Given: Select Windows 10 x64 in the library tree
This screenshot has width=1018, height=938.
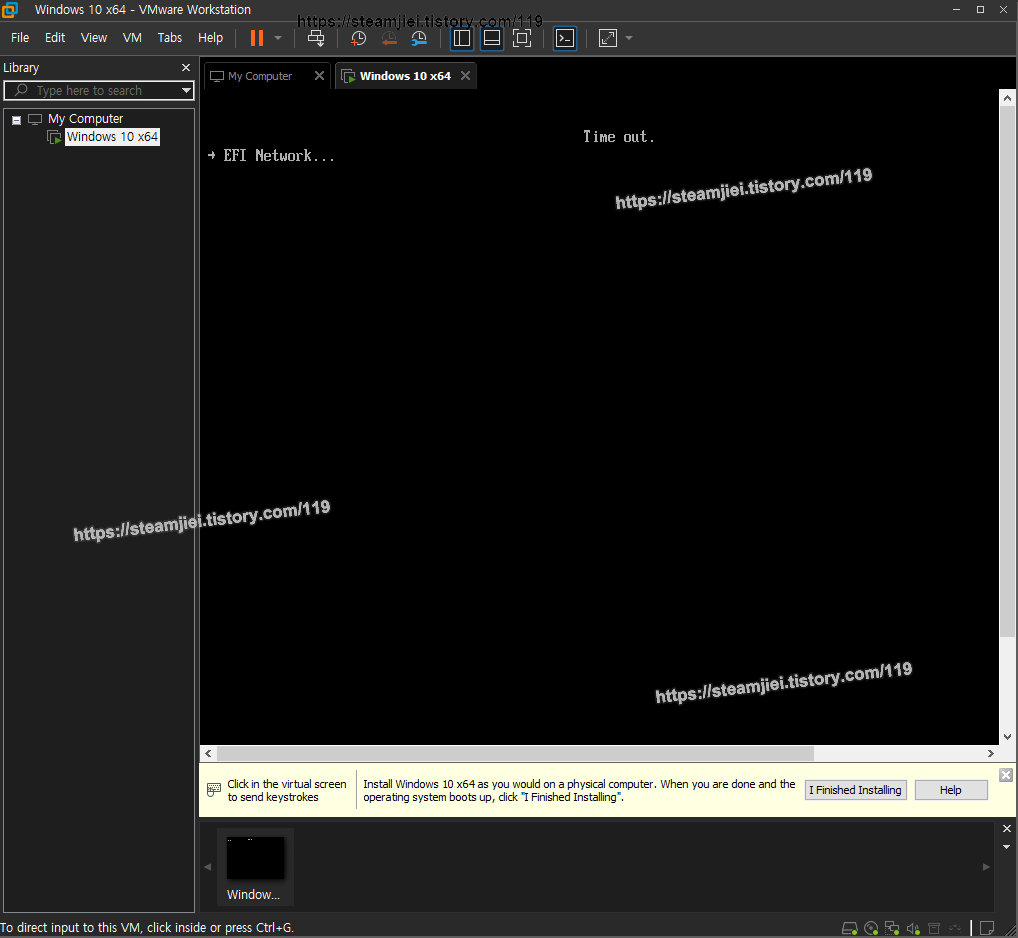Looking at the screenshot, I should (x=112, y=137).
